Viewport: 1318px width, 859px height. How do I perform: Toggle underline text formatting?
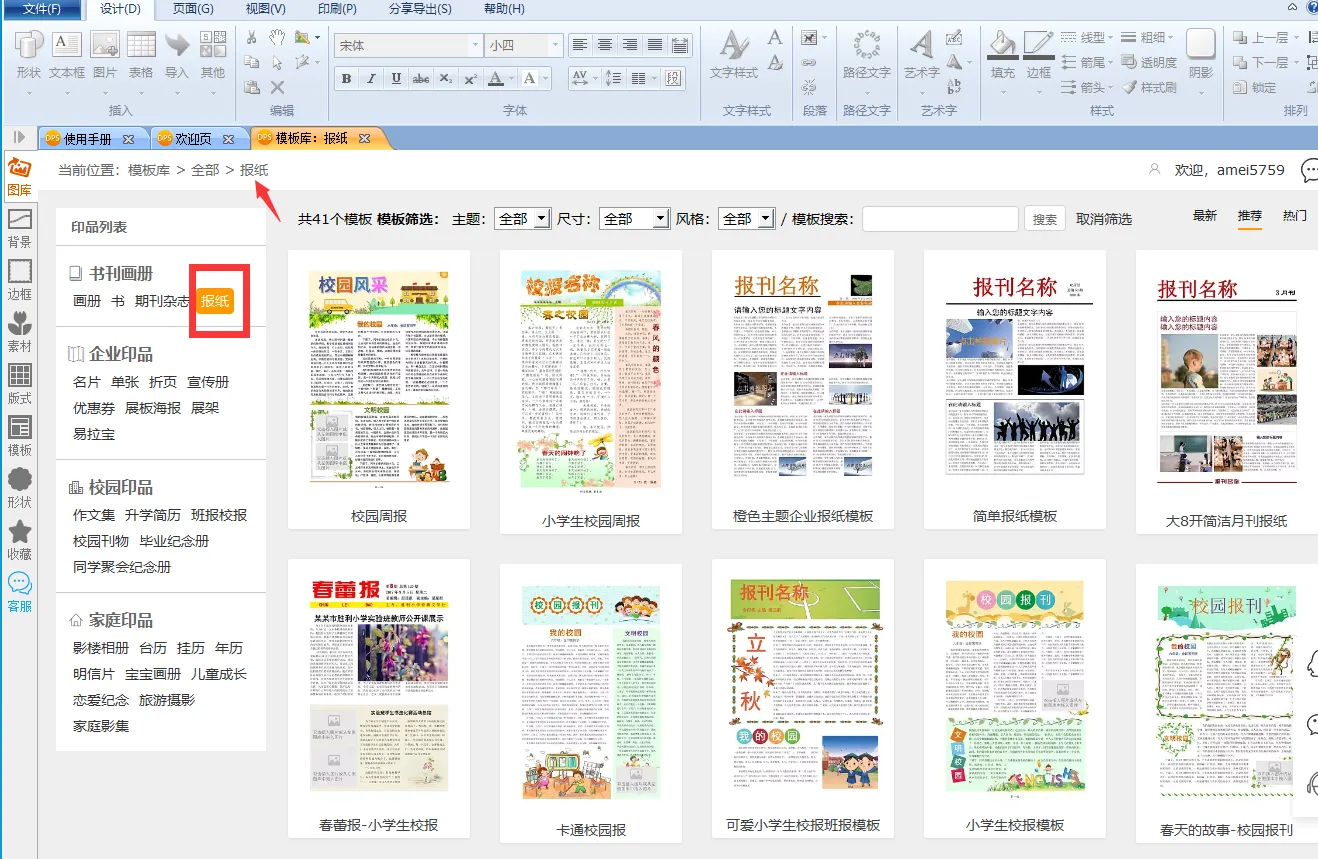396,79
